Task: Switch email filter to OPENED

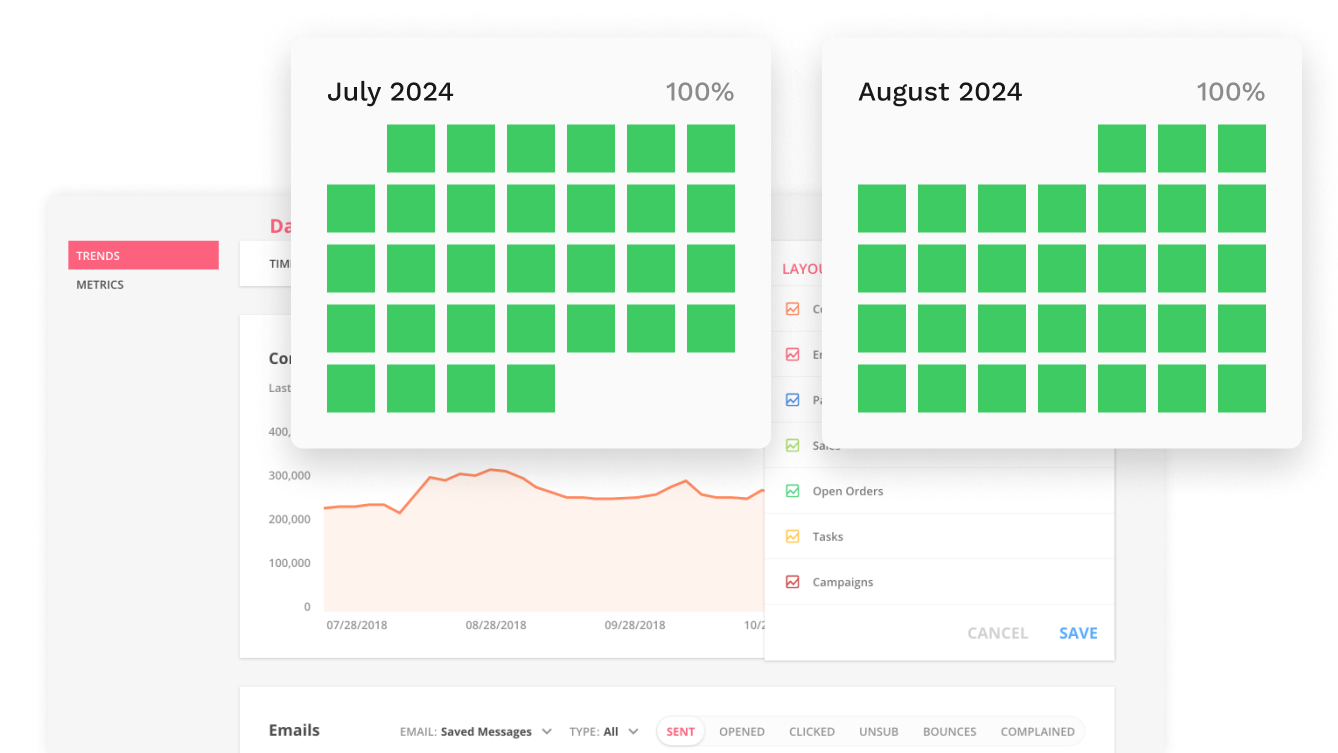Action: tap(742, 732)
